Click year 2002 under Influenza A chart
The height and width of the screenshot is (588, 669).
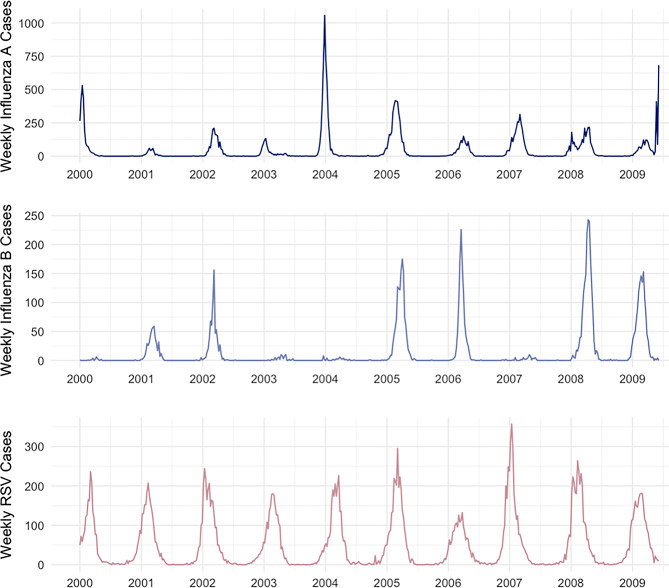[x=203, y=175]
